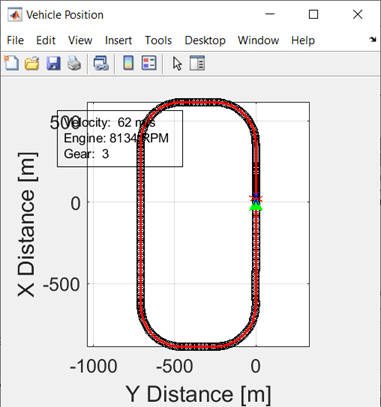This screenshot has width=381, height=407.
Task: Open the File menu
Action: click(15, 40)
